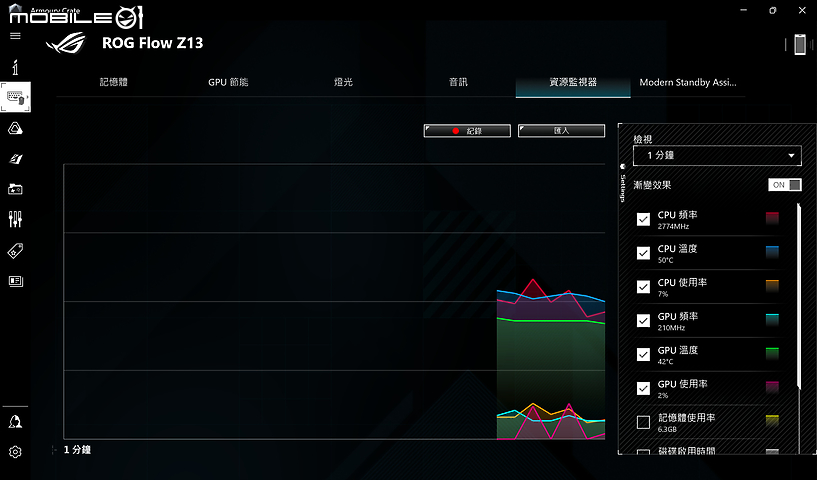Switch to the GPU 節能 tab
Screen dimensions: 817x480
pyautogui.click(x=228, y=82)
